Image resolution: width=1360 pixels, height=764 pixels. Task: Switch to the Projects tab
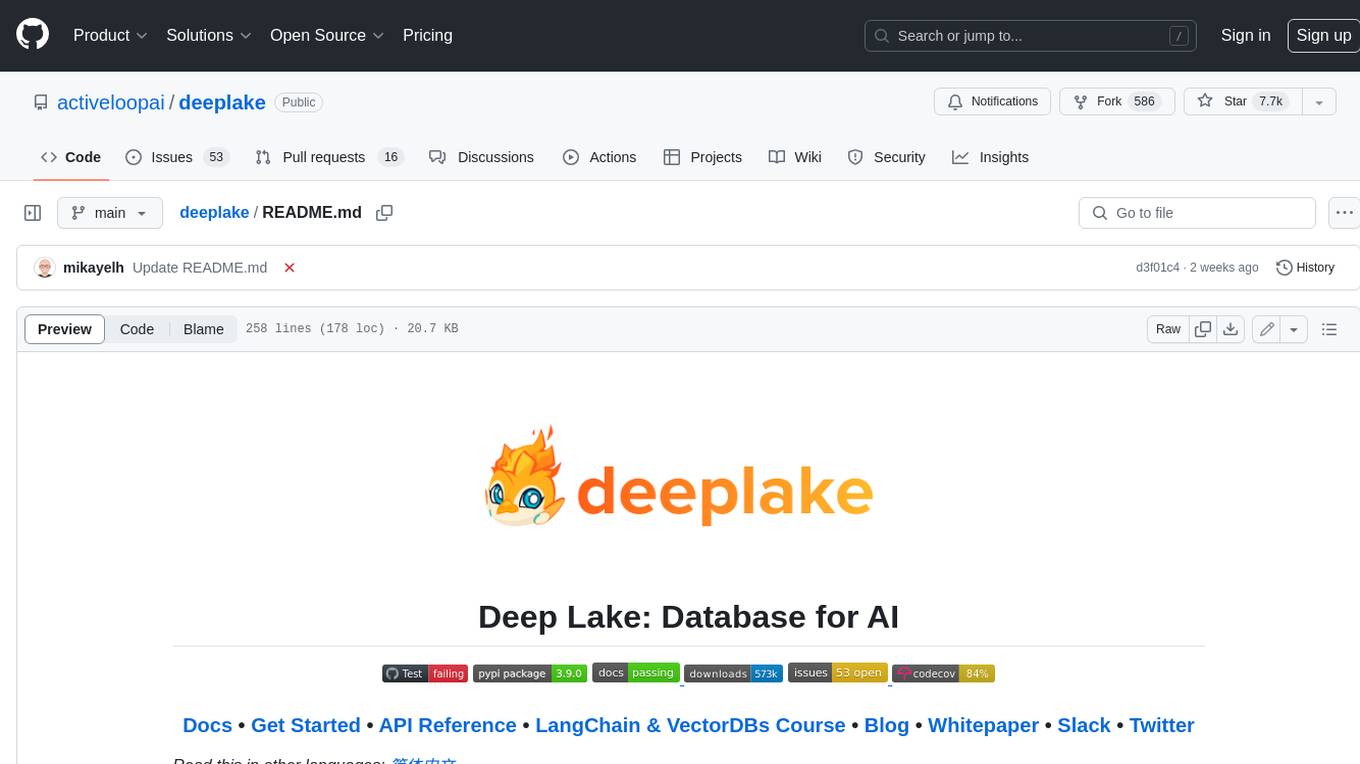(x=702, y=157)
